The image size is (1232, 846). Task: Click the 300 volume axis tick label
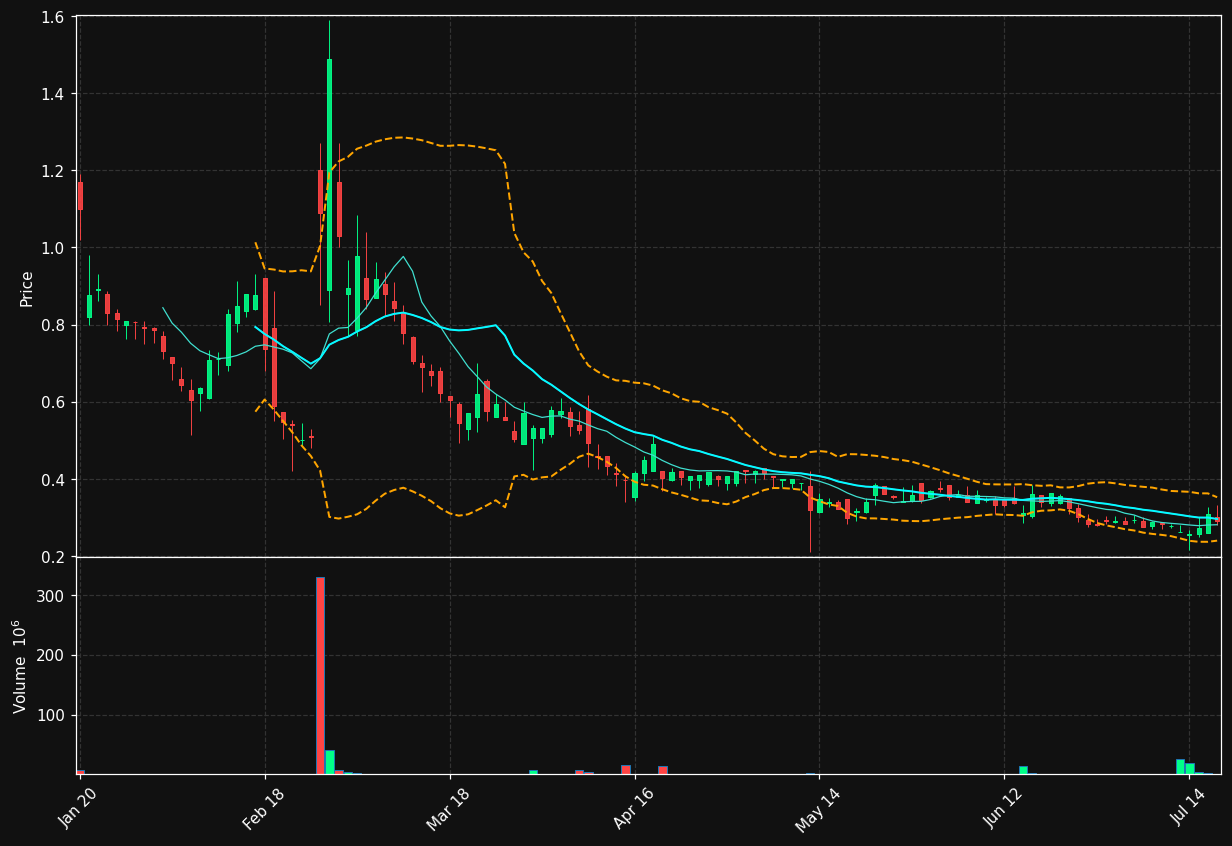pos(51,596)
